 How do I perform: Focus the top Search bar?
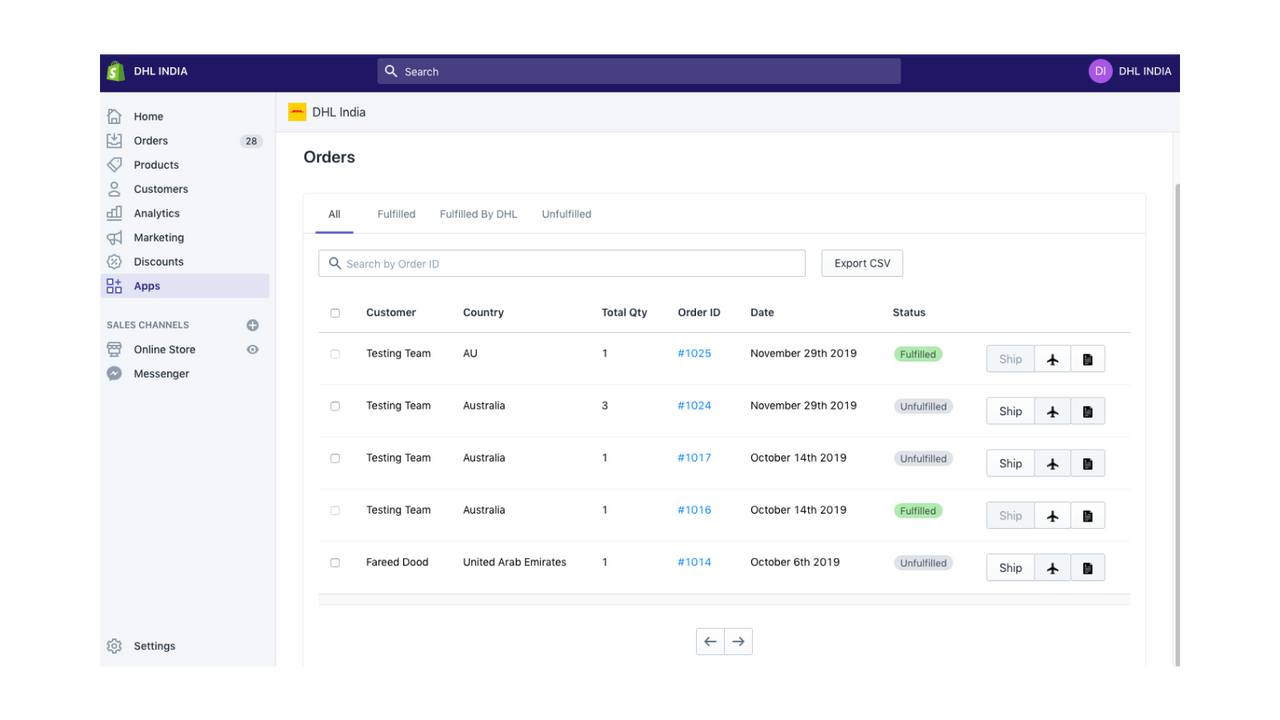coord(639,71)
